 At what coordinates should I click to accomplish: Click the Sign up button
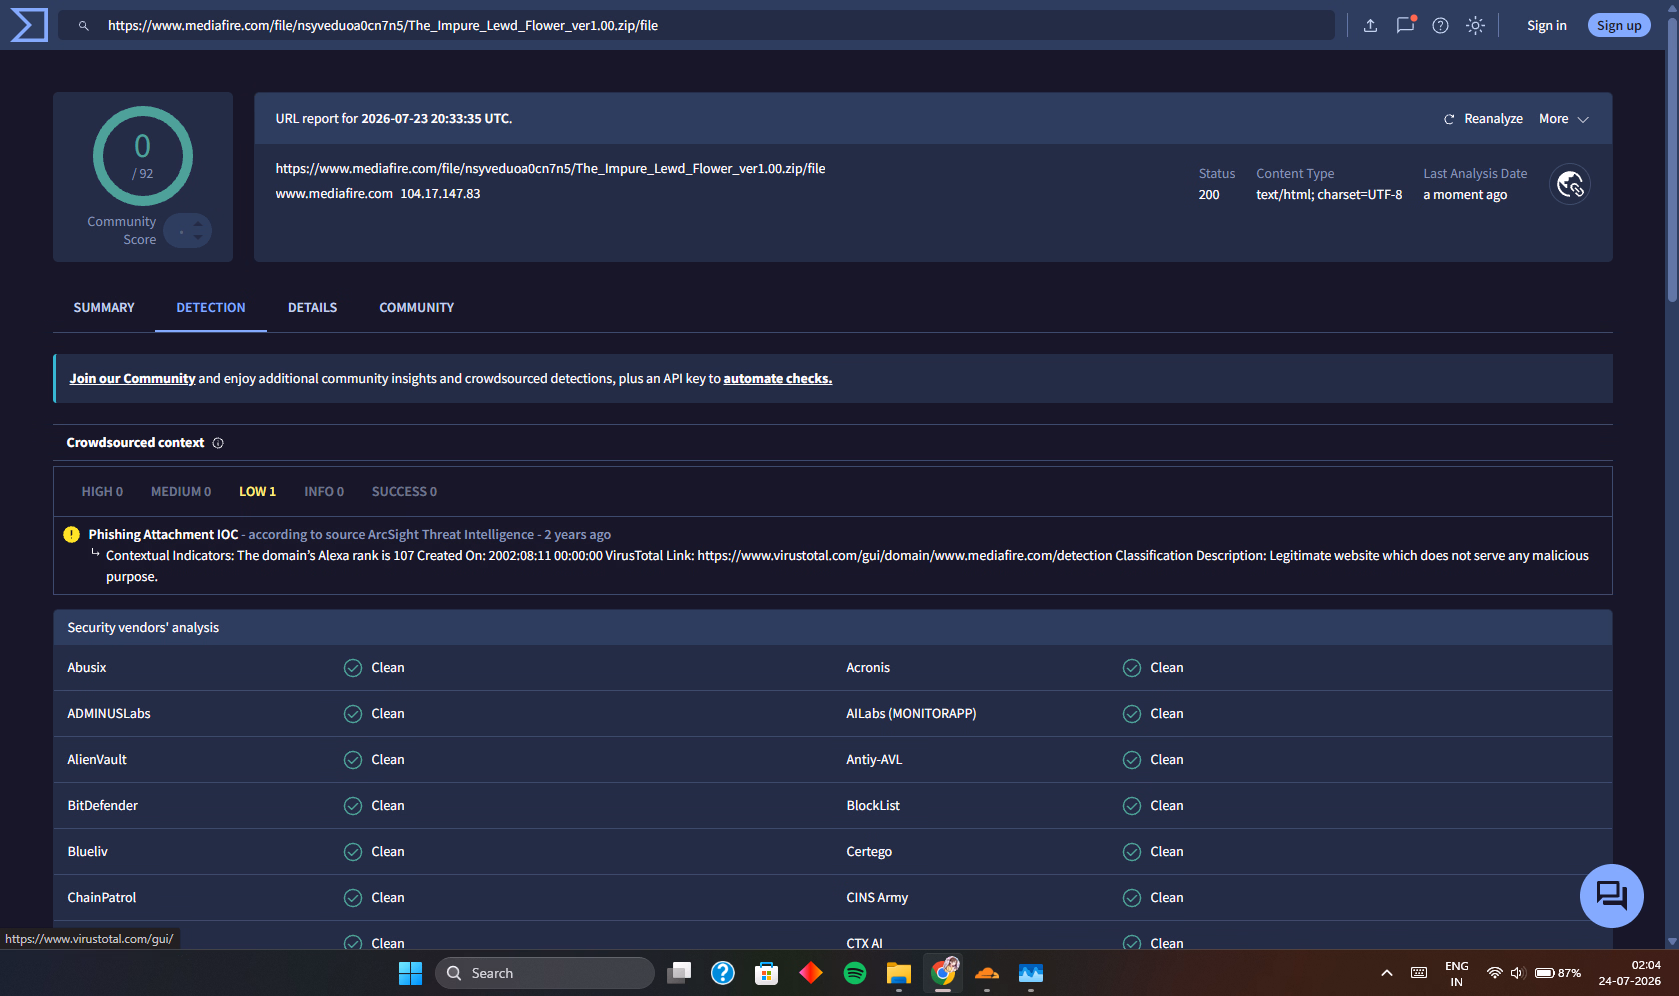point(1618,26)
